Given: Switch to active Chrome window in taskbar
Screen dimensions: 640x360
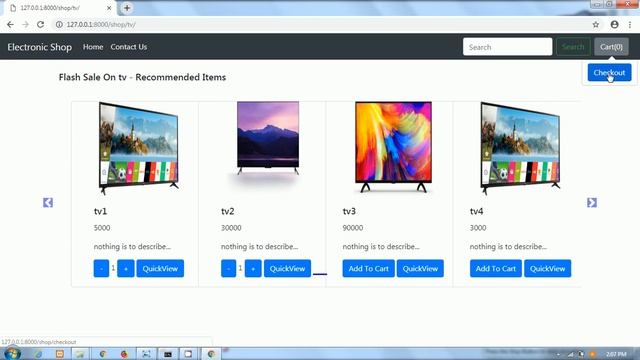Looking at the screenshot, I should click(x=211, y=354).
